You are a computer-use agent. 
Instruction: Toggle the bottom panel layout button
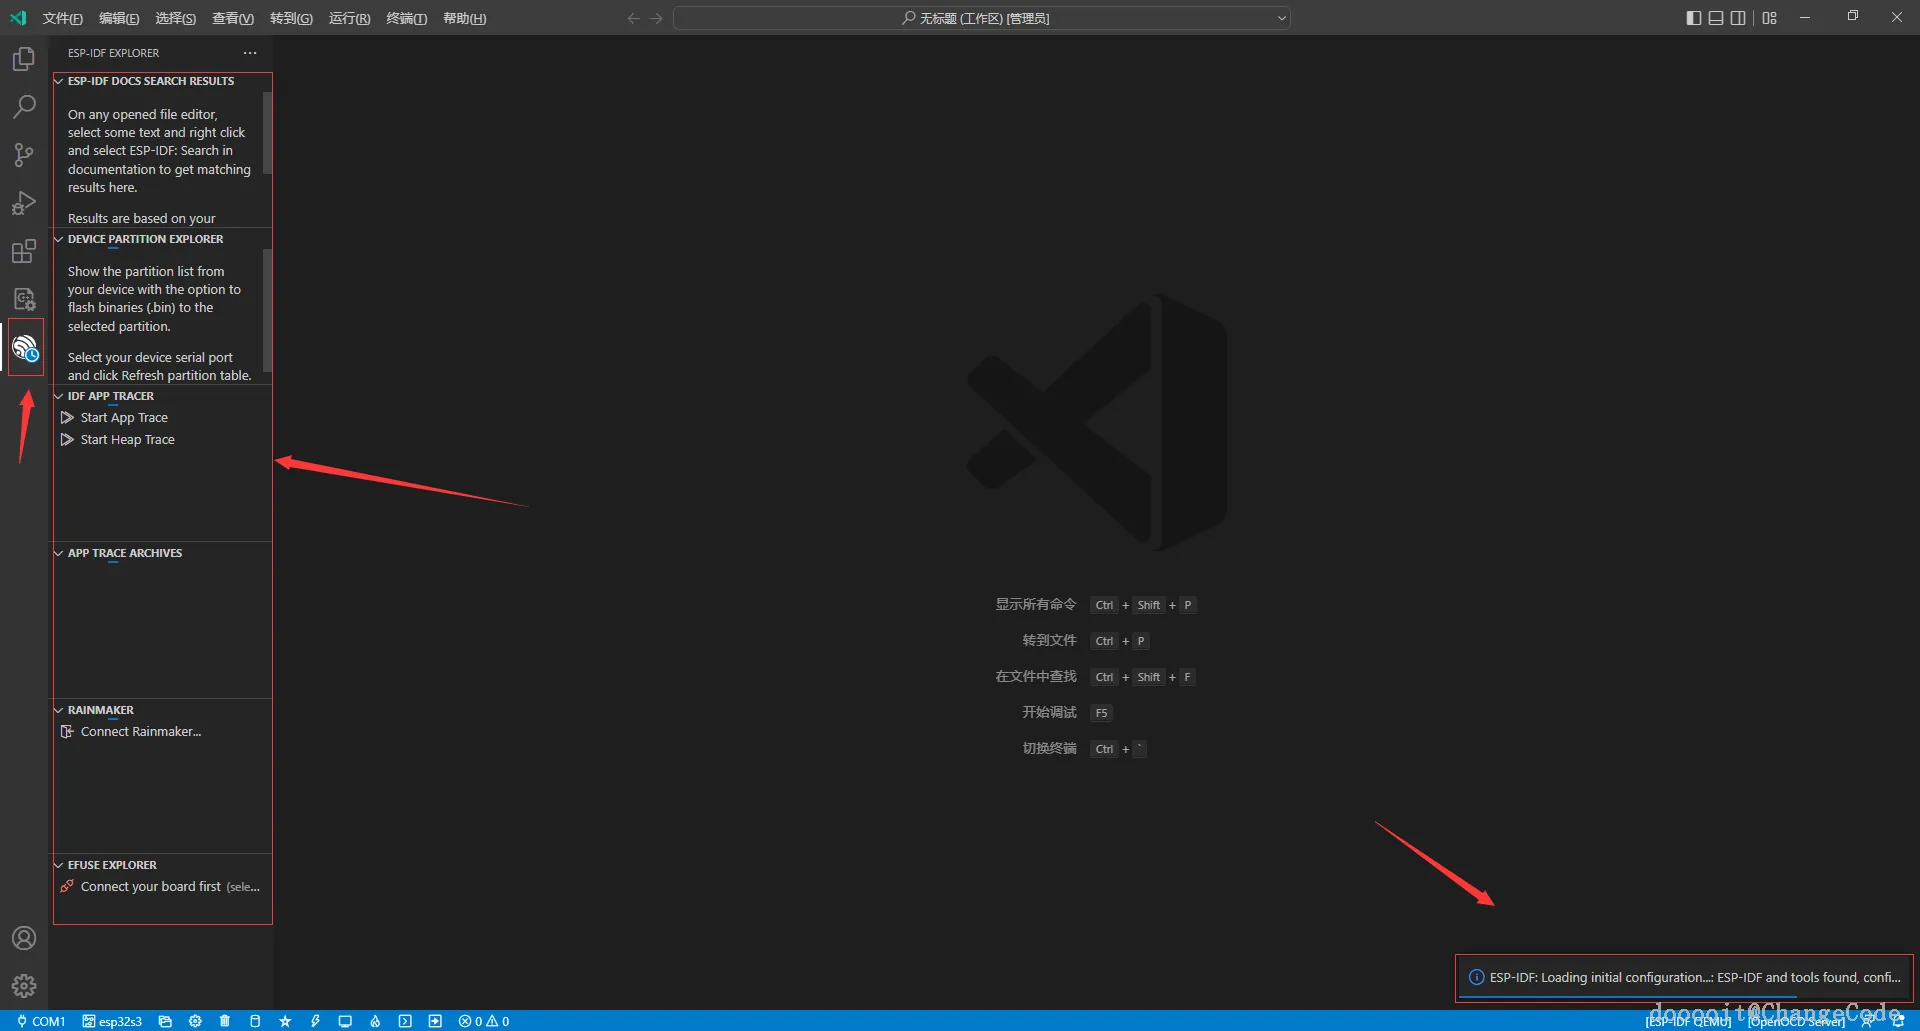[x=1716, y=18]
